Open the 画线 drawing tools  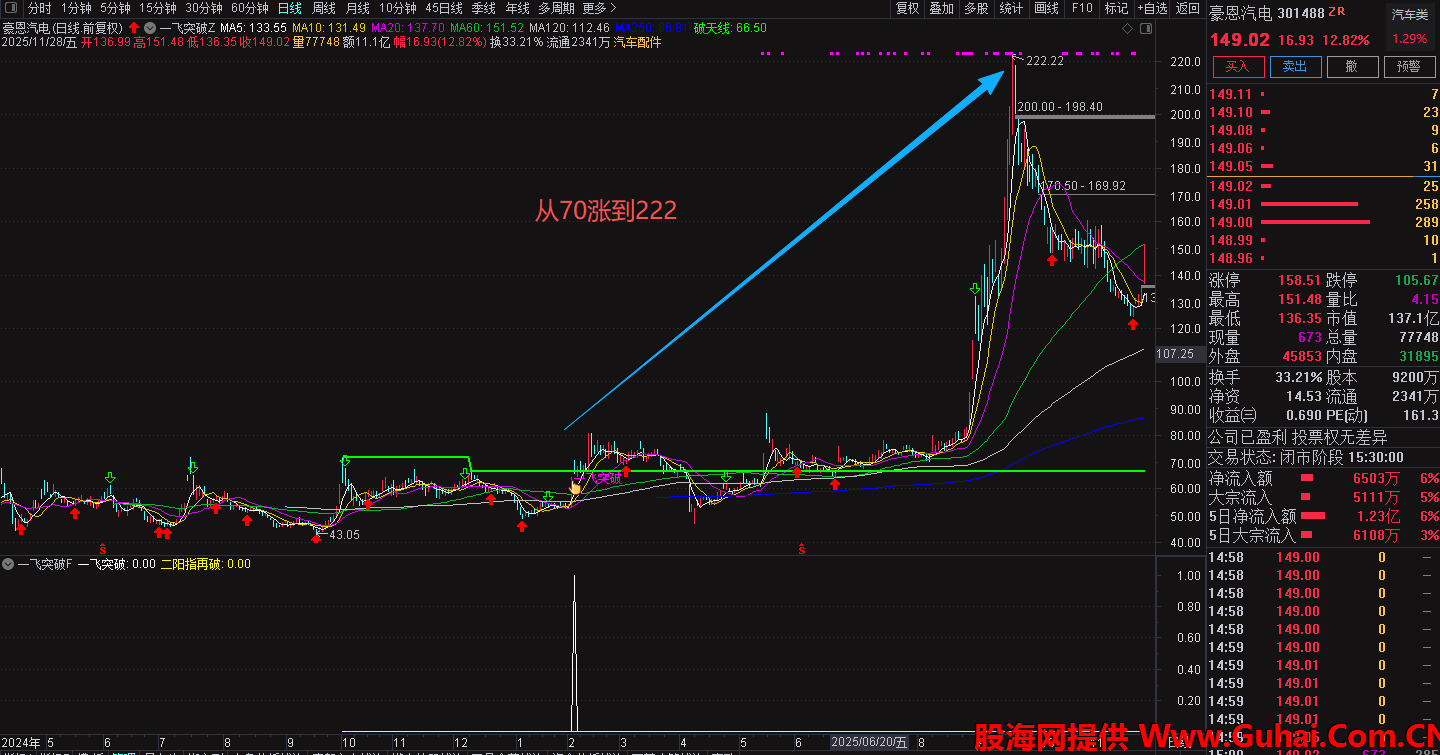click(1046, 8)
